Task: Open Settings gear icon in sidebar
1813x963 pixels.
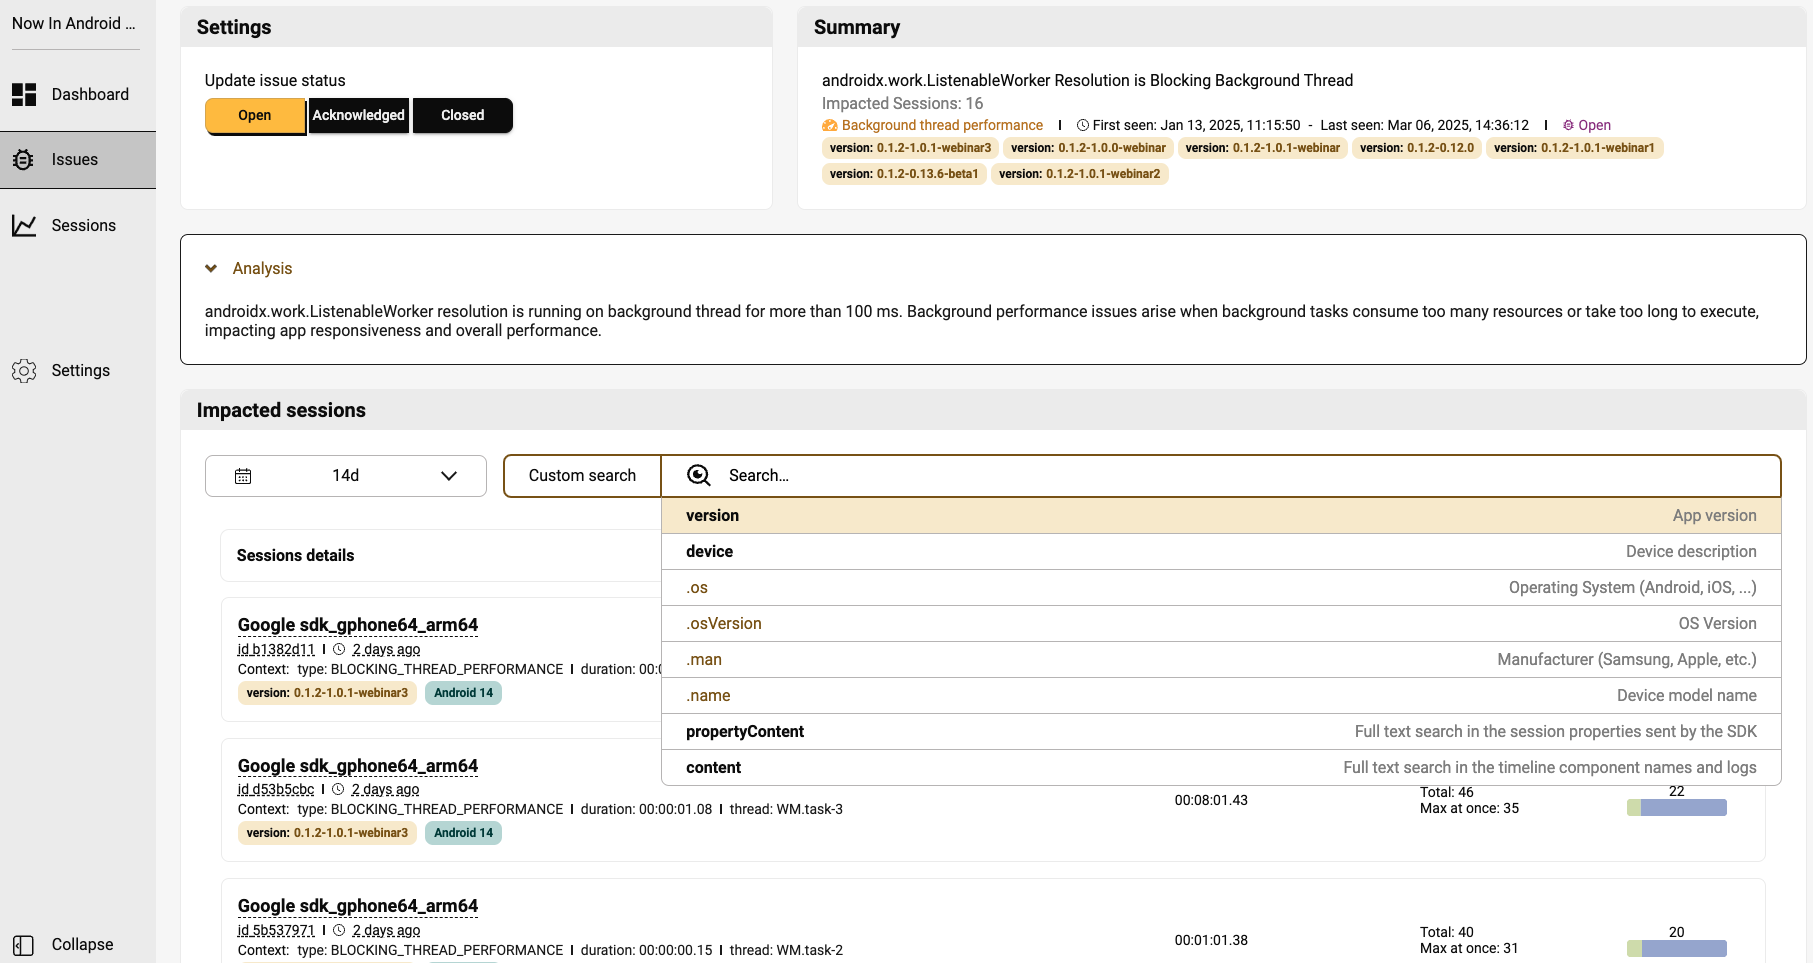Action: [24, 371]
